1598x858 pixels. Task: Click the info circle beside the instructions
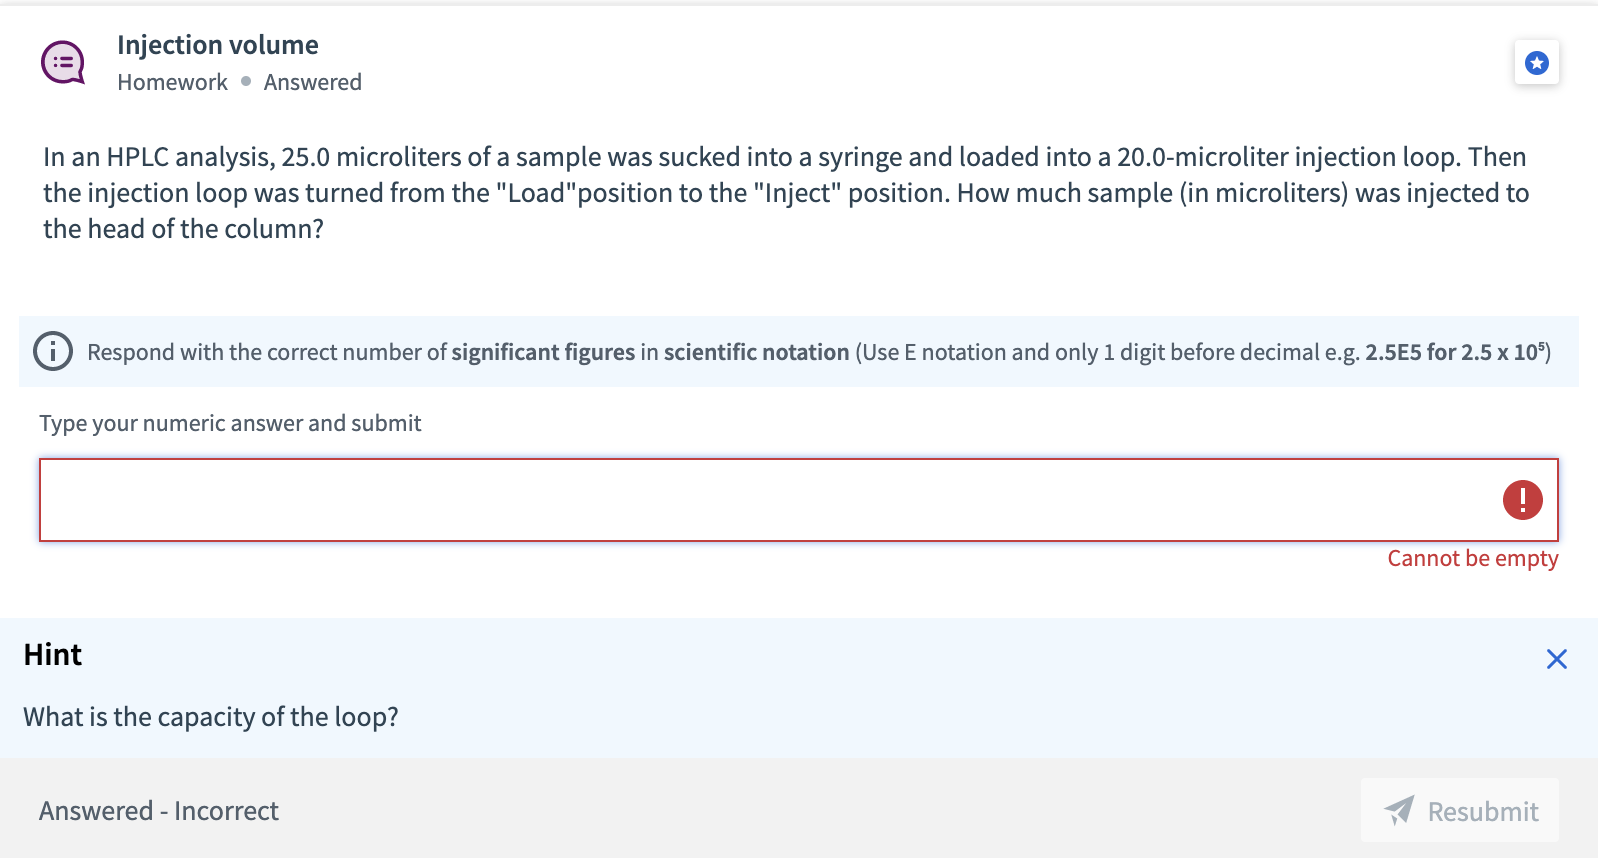tap(53, 352)
